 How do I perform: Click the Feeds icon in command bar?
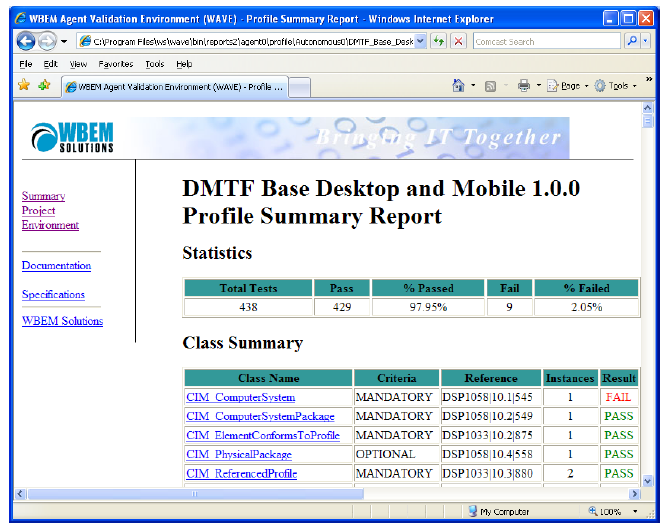pos(490,86)
